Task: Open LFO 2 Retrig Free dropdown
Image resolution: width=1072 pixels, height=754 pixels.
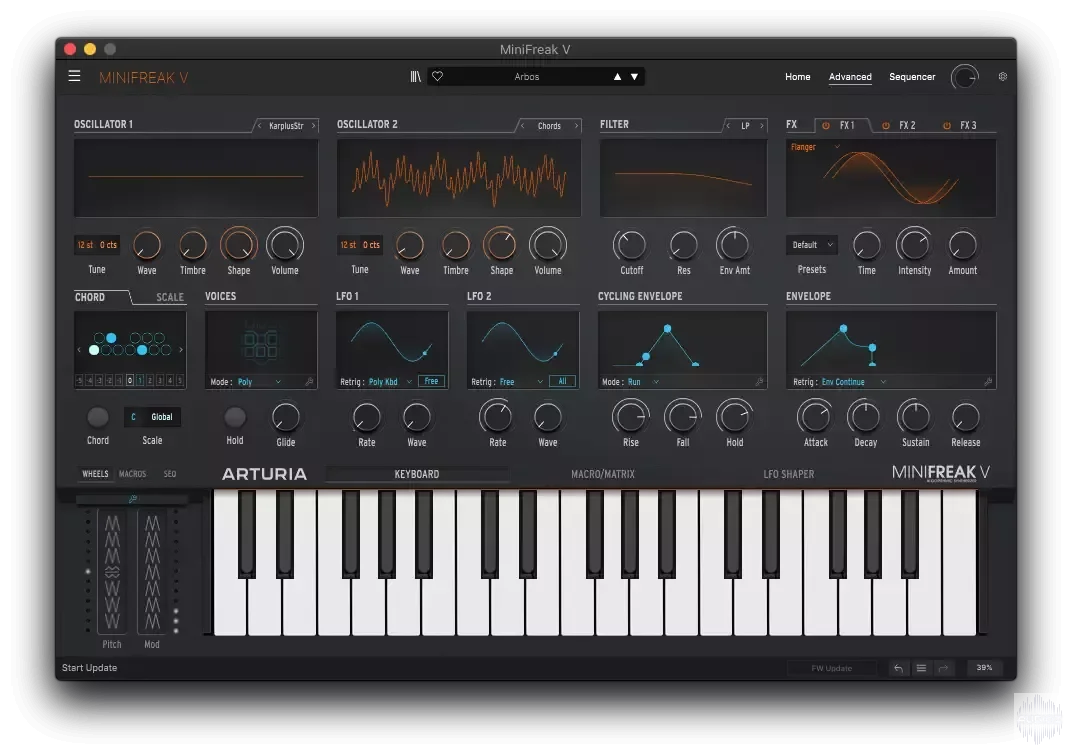Action: click(522, 382)
